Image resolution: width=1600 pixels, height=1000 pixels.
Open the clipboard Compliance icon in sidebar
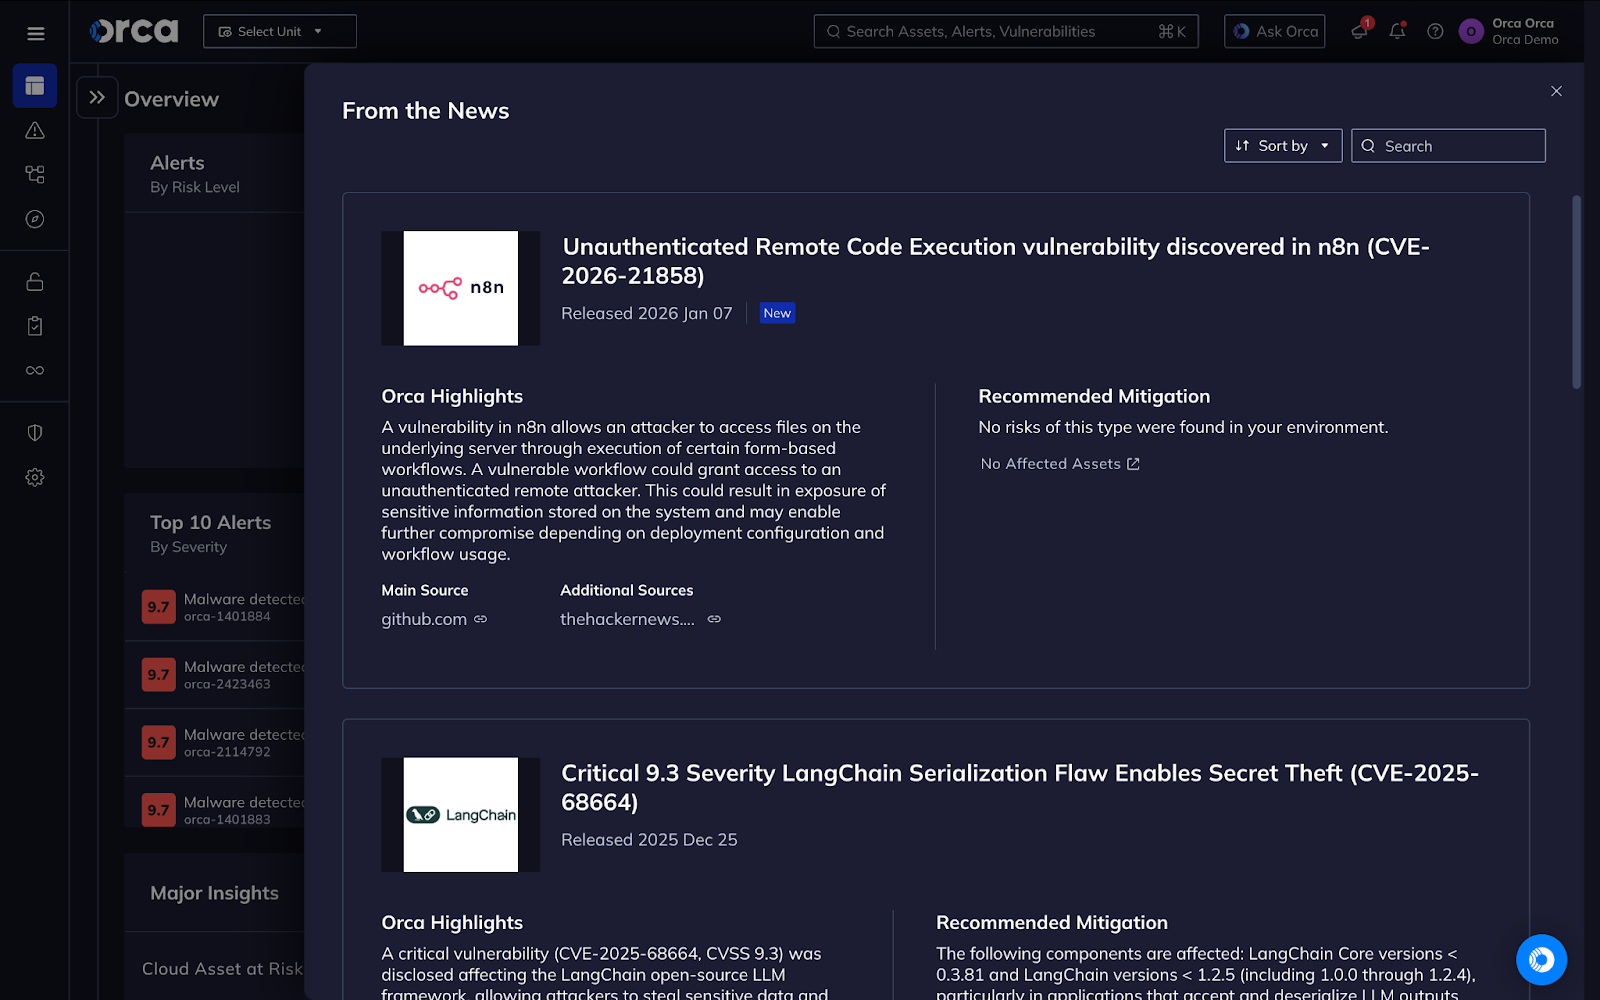click(35, 326)
